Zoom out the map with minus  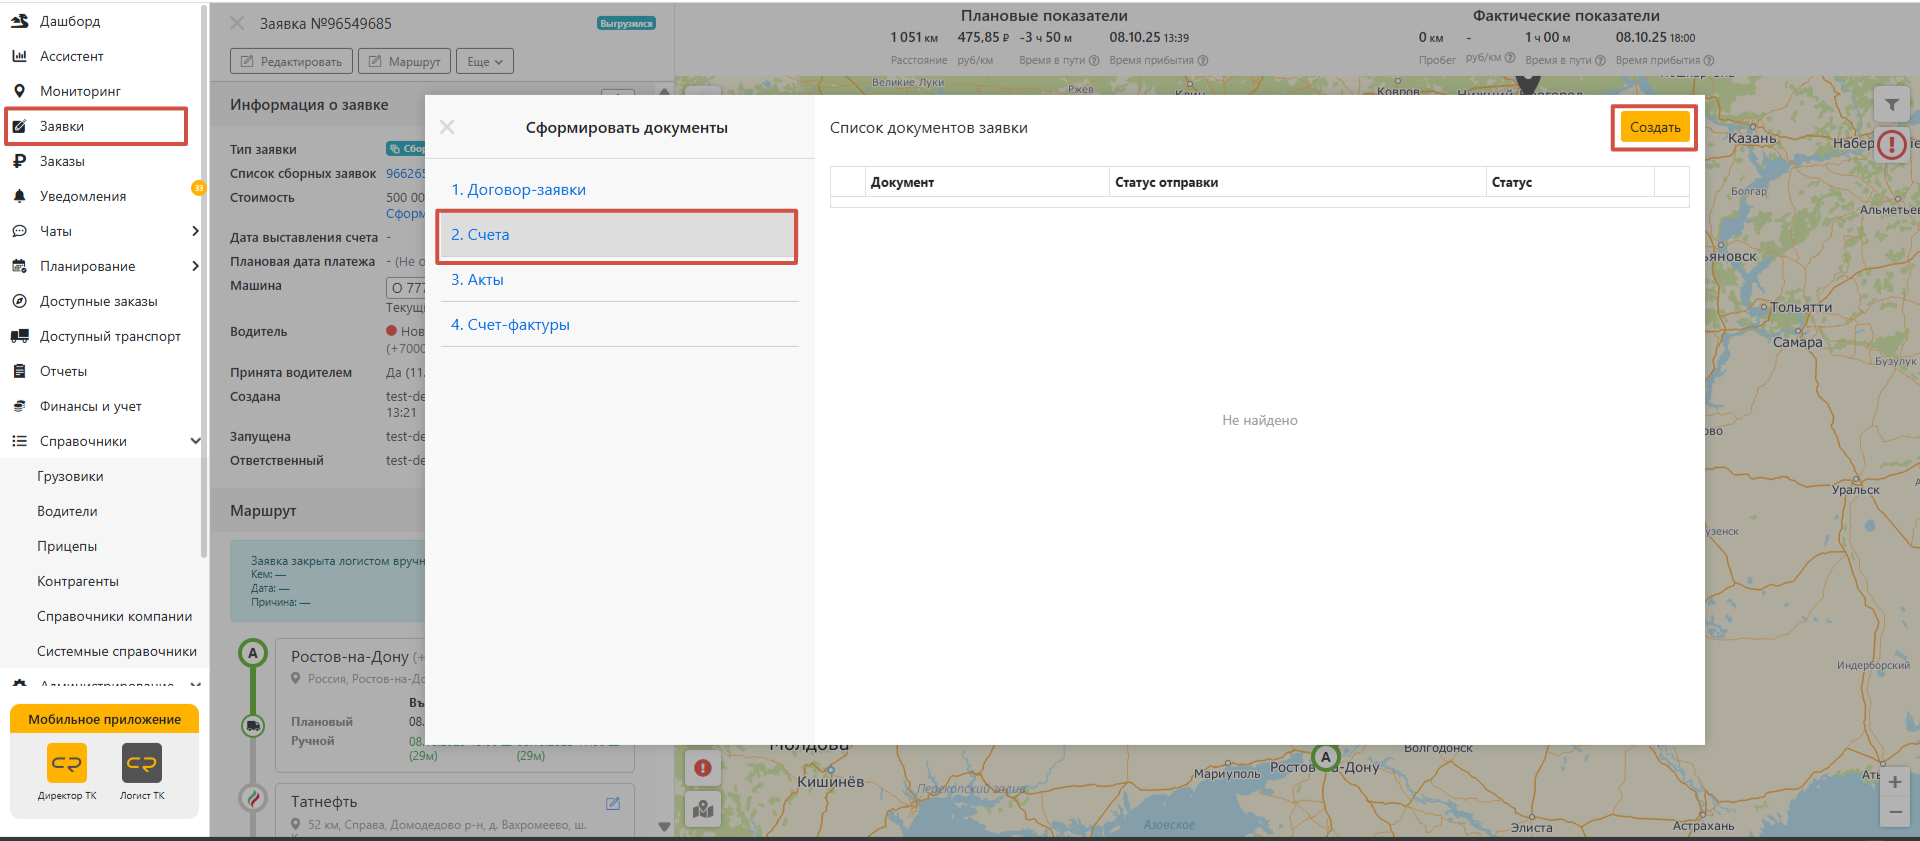pyautogui.click(x=1895, y=812)
